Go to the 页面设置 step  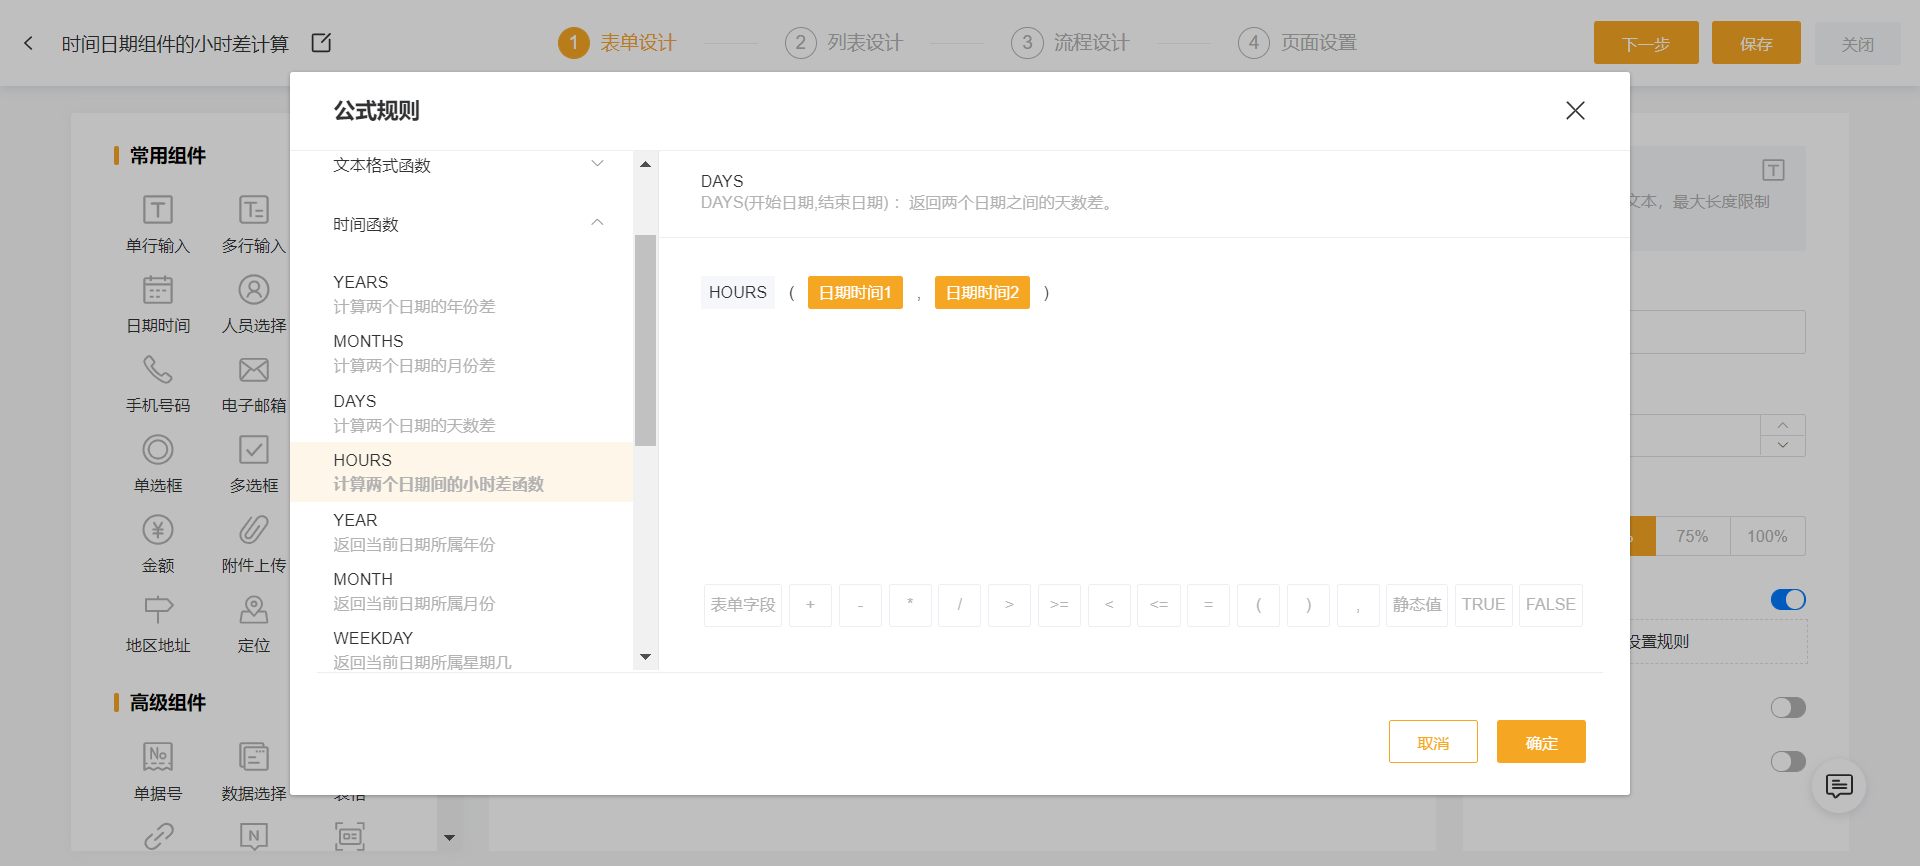pyautogui.click(x=1297, y=43)
